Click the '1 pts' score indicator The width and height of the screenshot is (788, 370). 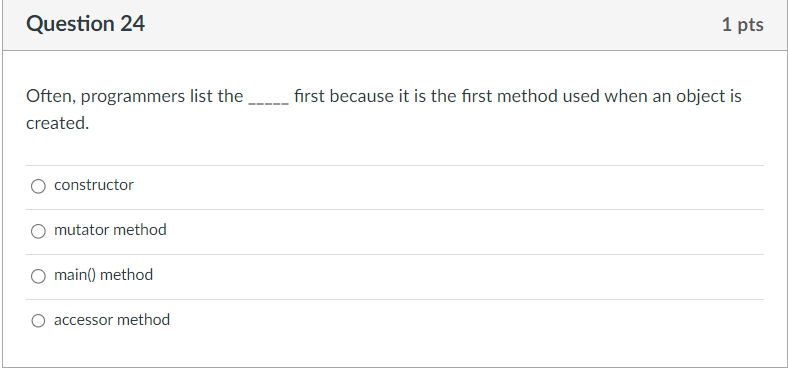(742, 25)
